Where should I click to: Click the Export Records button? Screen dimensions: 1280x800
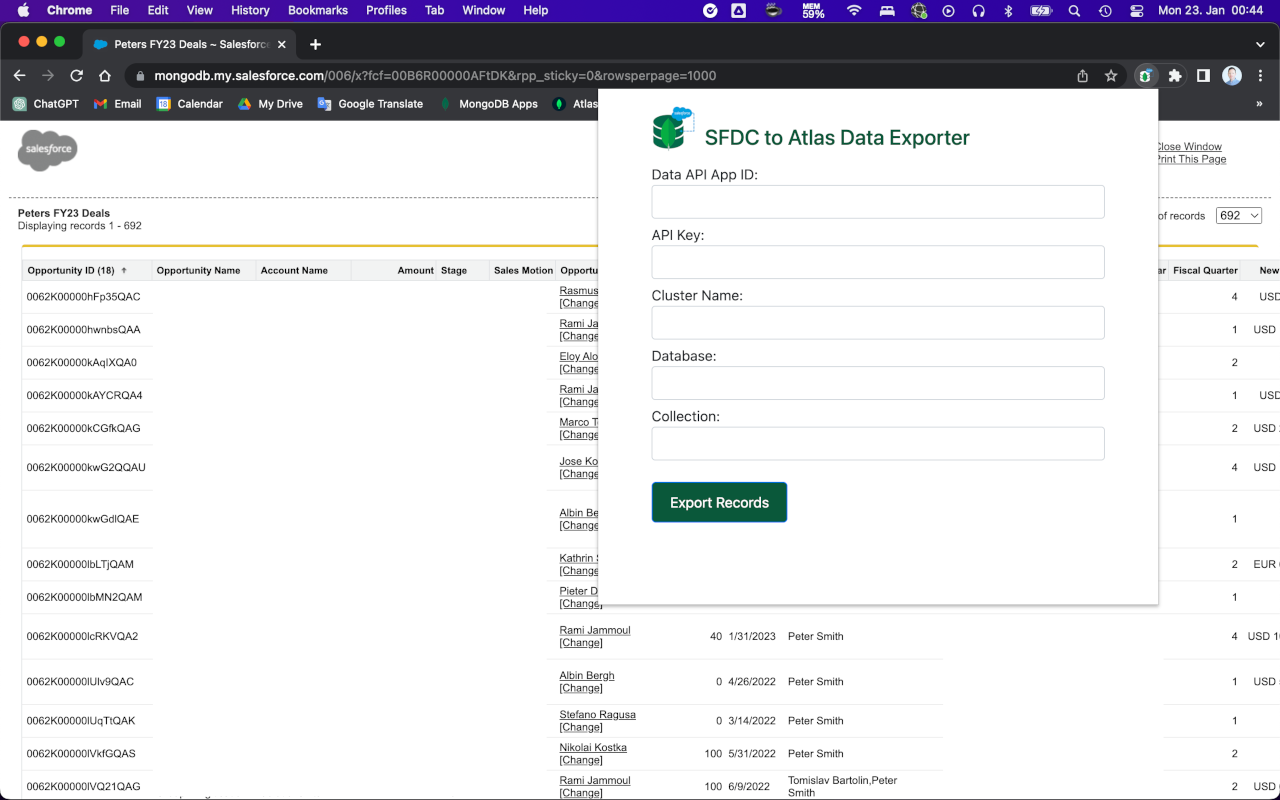coord(719,502)
